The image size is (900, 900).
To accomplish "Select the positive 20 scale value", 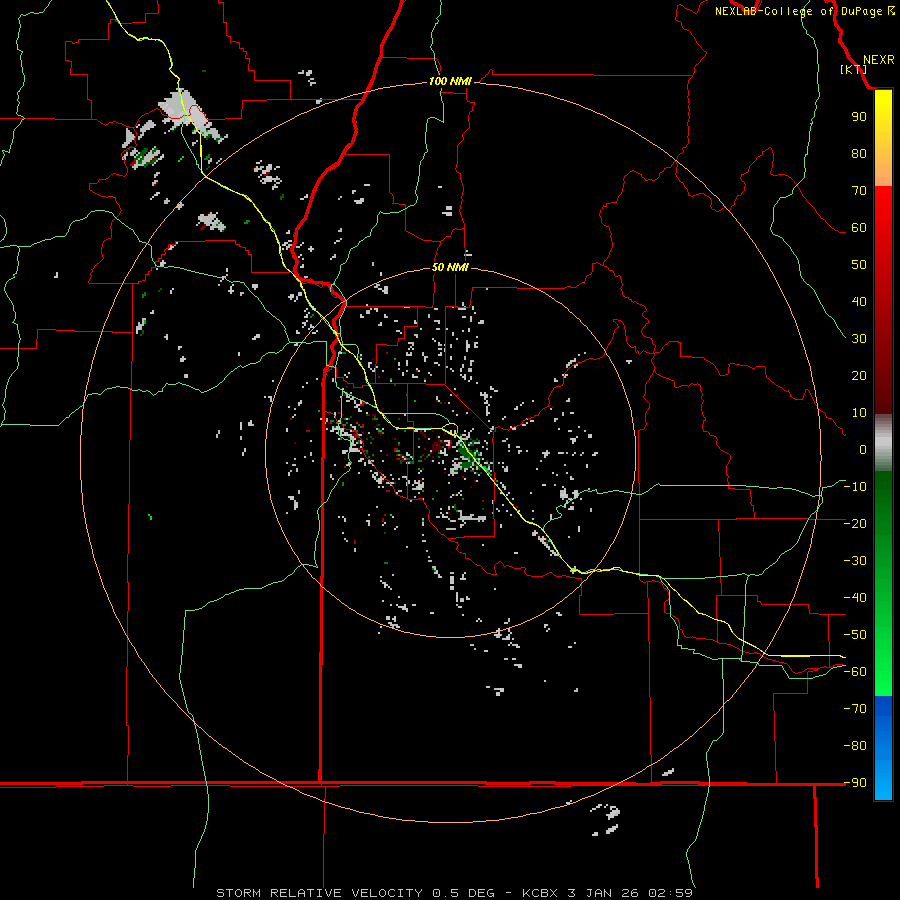I will (859, 376).
